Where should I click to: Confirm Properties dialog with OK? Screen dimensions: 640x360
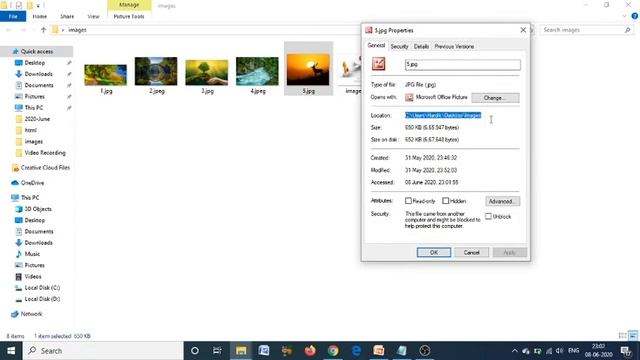[x=434, y=252]
